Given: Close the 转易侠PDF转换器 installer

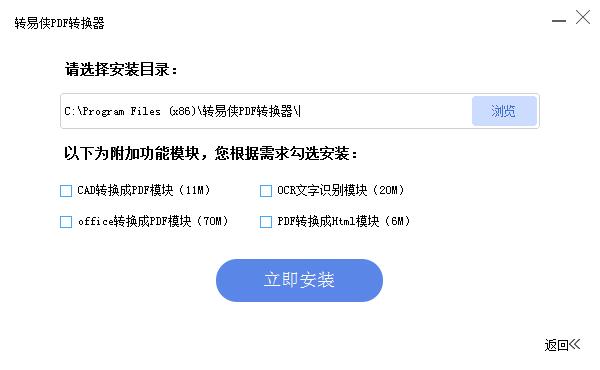Looking at the screenshot, I should point(583,17).
